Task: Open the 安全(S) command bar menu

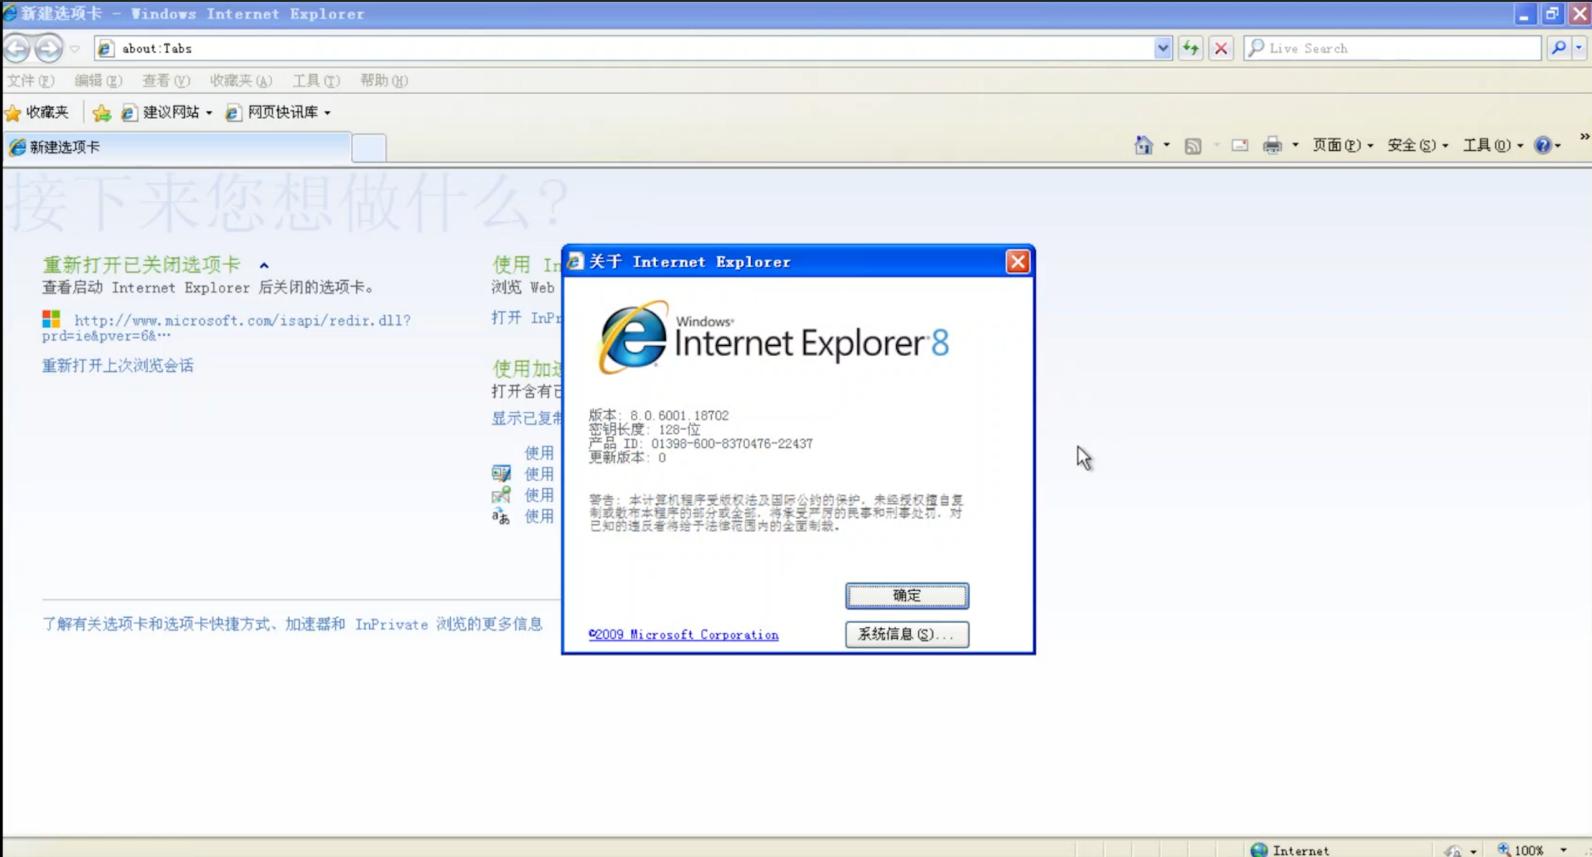Action: [x=1418, y=146]
